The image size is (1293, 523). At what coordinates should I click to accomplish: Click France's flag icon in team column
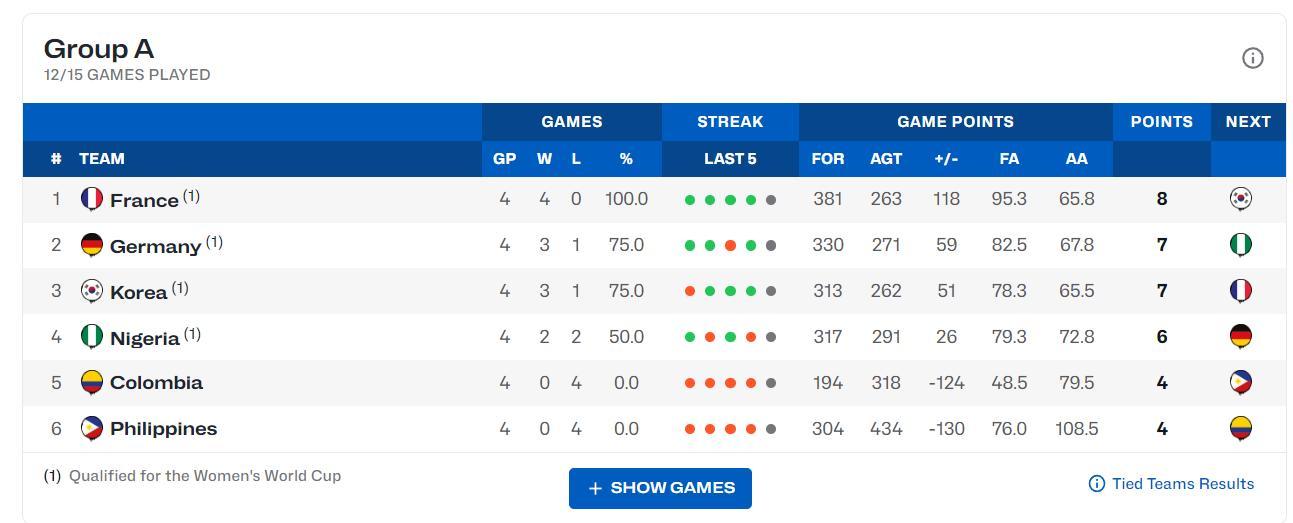[91, 199]
